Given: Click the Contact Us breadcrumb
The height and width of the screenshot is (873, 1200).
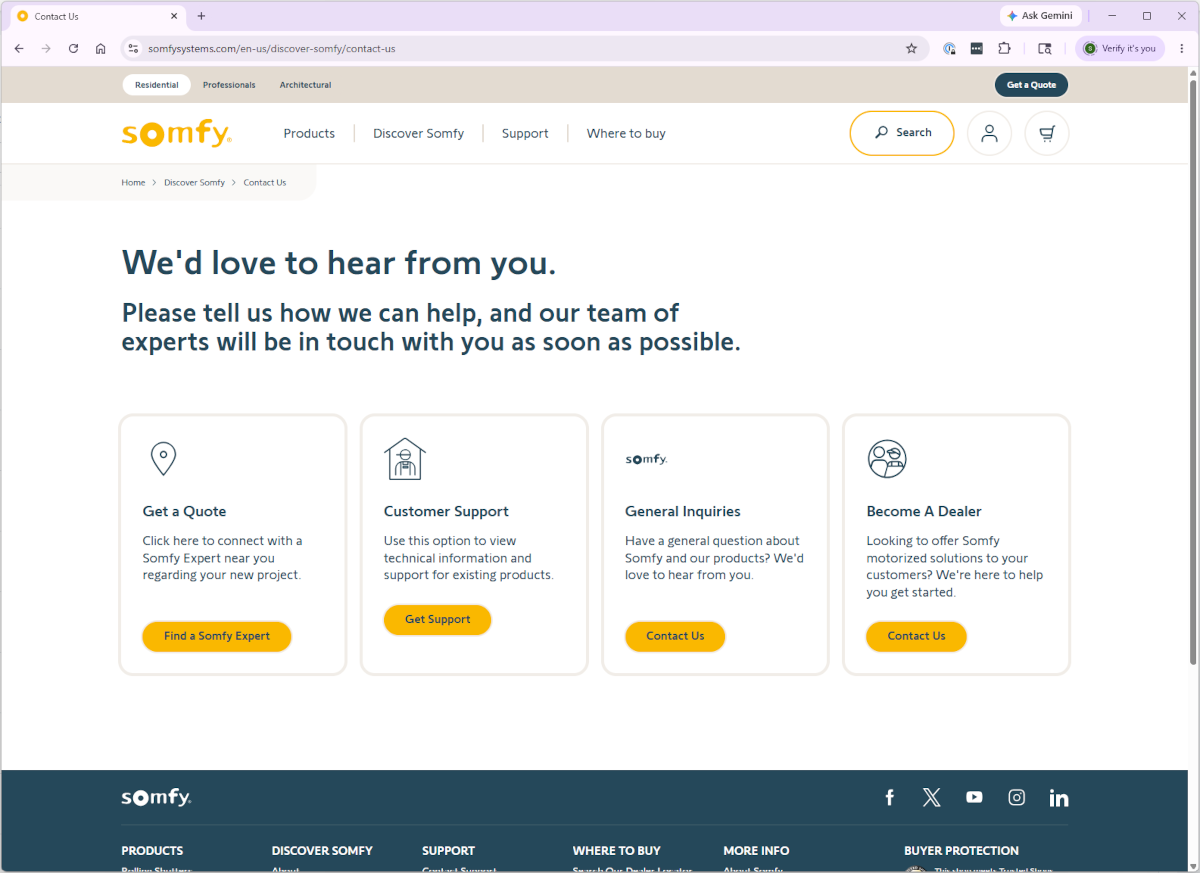Looking at the screenshot, I should tap(265, 183).
